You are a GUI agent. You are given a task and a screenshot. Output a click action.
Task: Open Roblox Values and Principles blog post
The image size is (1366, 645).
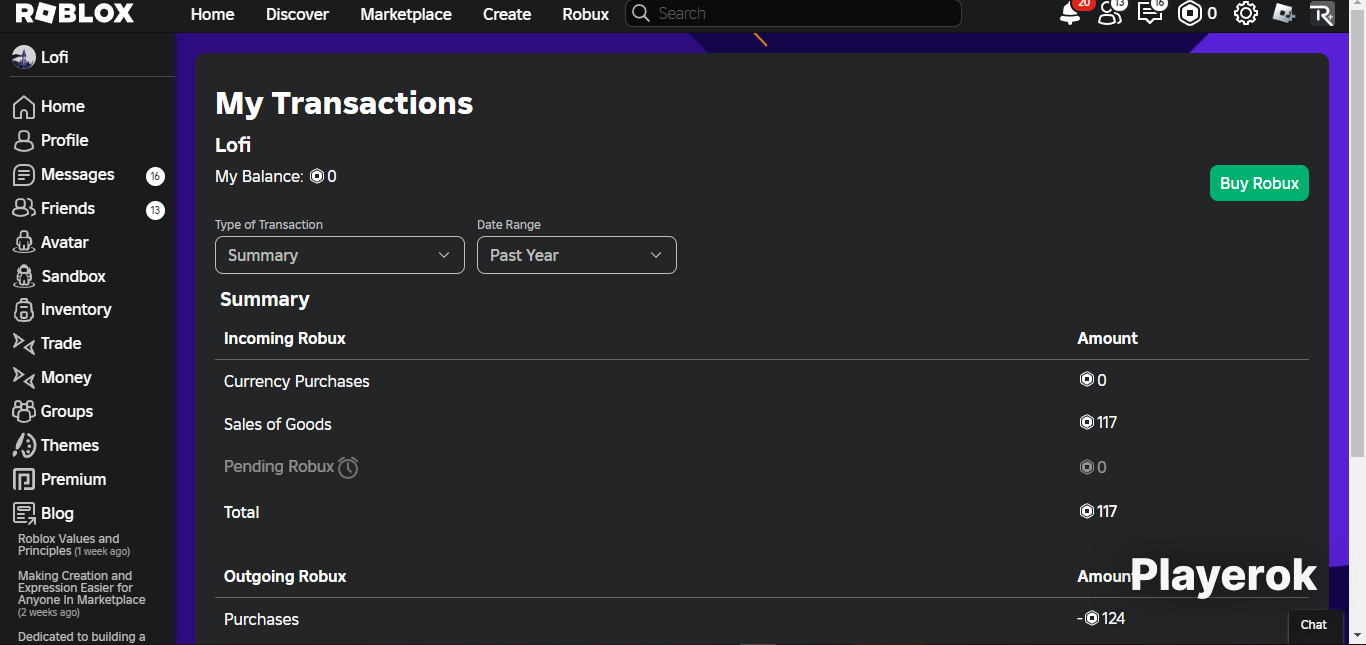click(74, 545)
